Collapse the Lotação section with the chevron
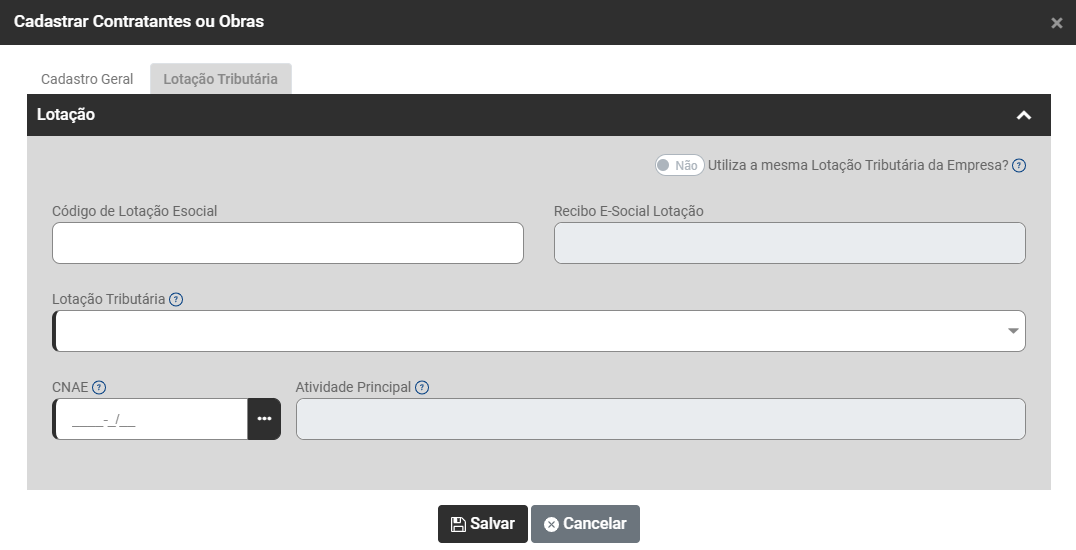The height and width of the screenshot is (550, 1076). pos(1023,115)
